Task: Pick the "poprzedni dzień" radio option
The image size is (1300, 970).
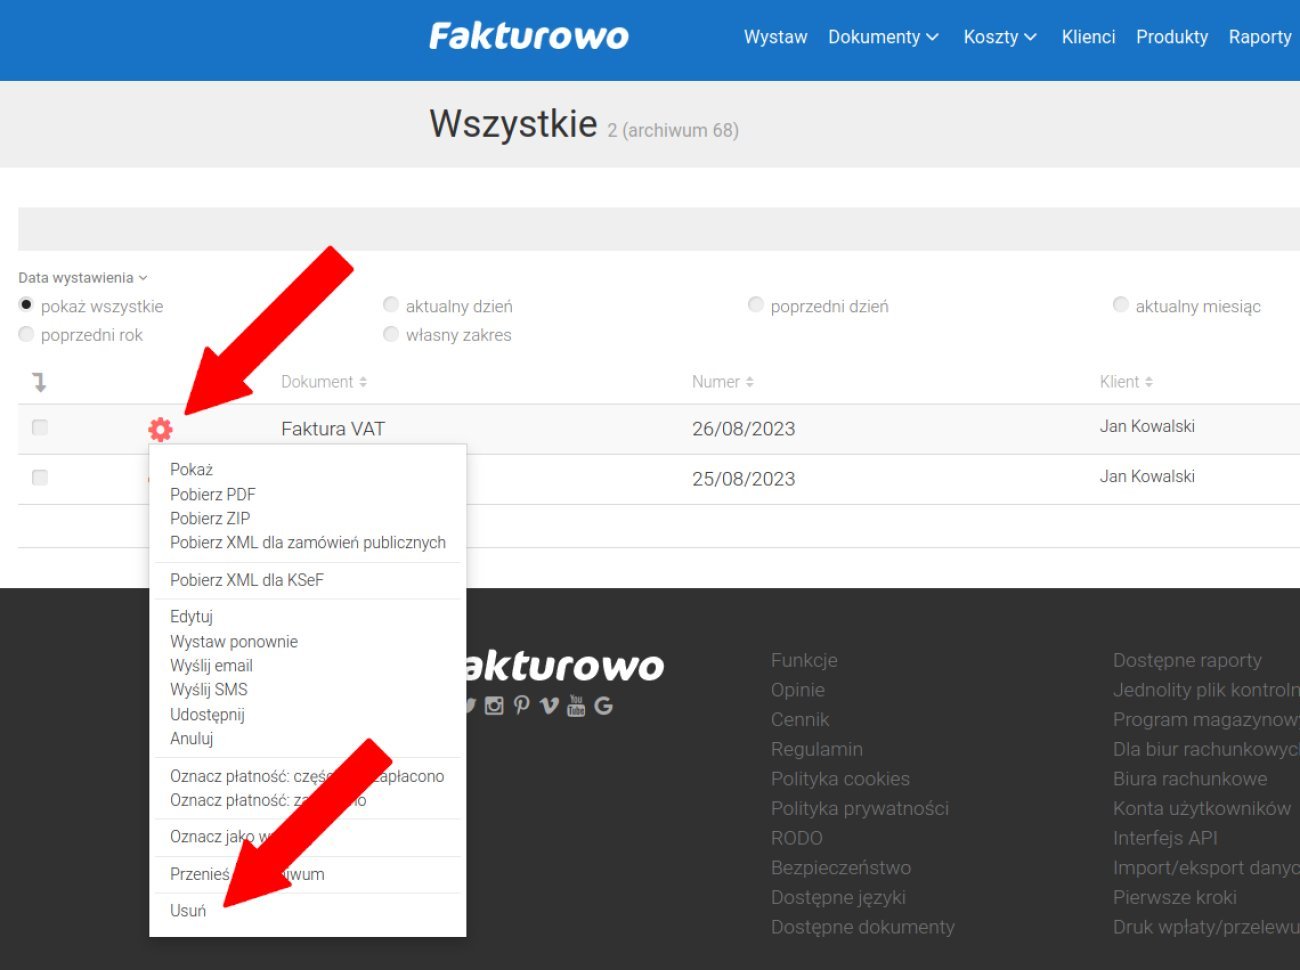Action: click(x=756, y=305)
